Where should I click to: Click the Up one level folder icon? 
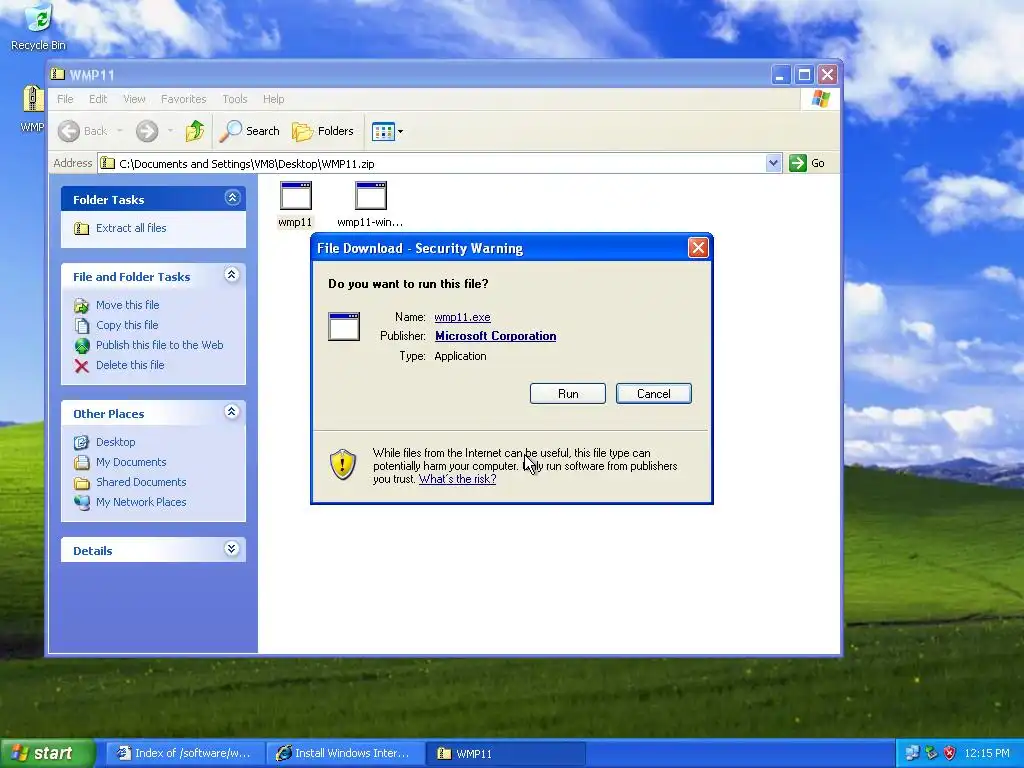(x=194, y=131)
